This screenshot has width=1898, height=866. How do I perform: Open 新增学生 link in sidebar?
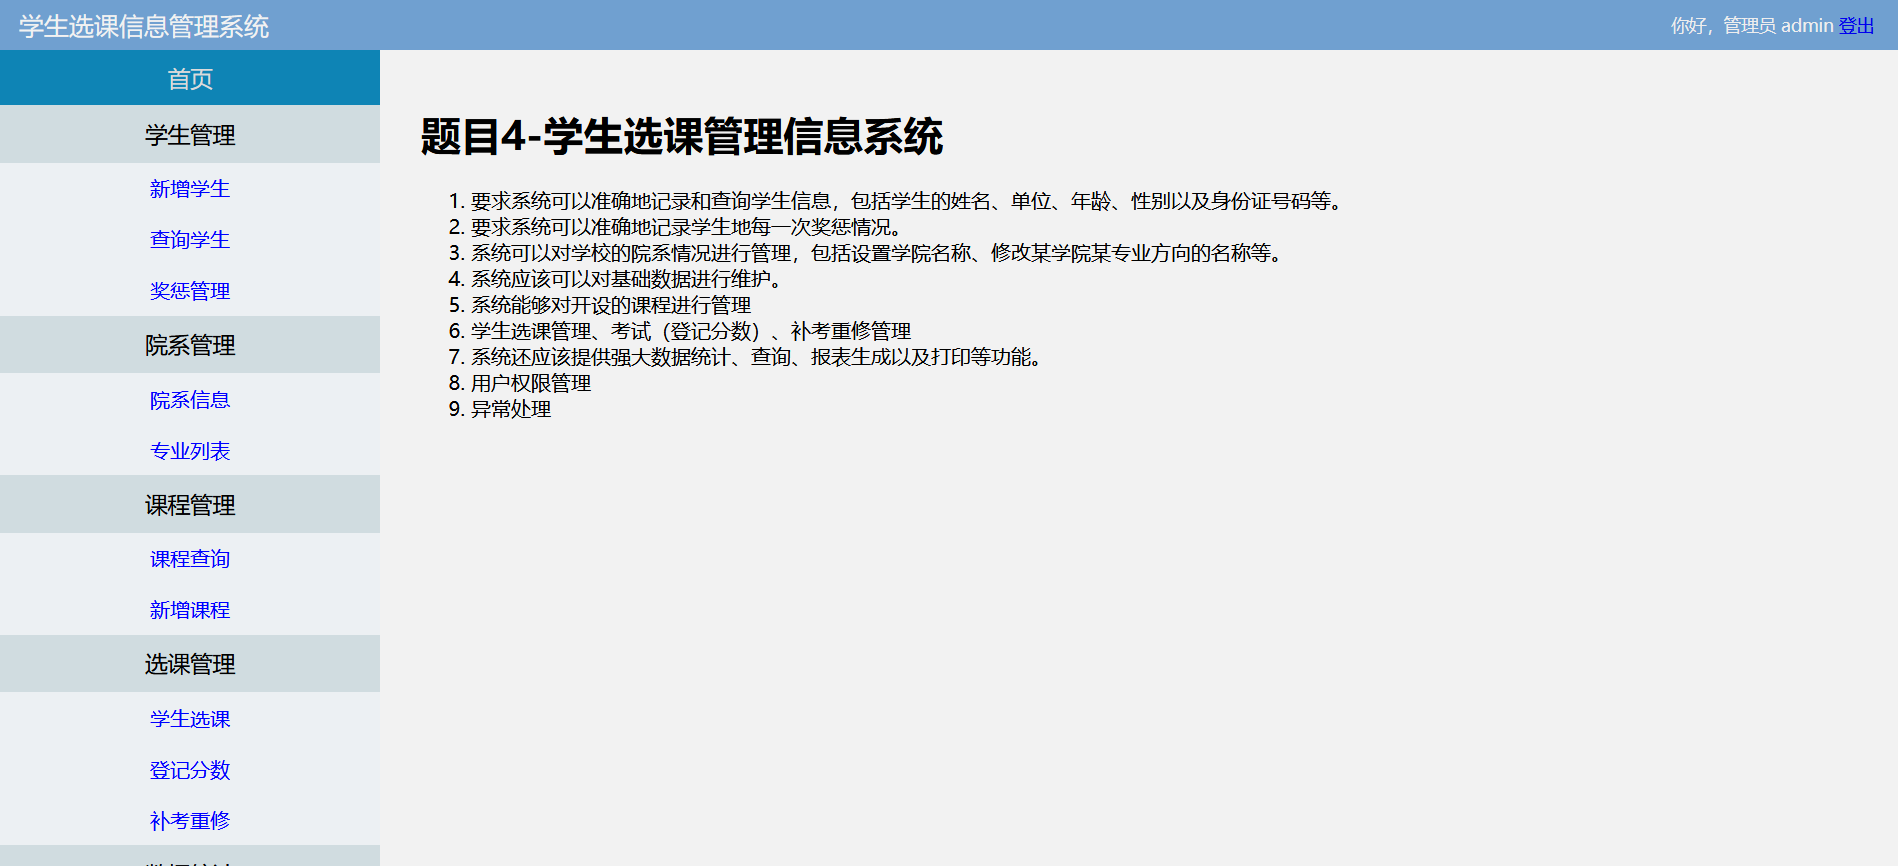point(190,189)
